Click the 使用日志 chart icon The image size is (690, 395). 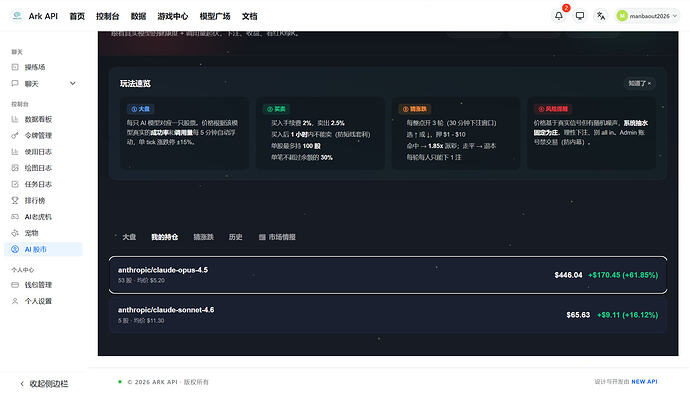pos(15,152)
